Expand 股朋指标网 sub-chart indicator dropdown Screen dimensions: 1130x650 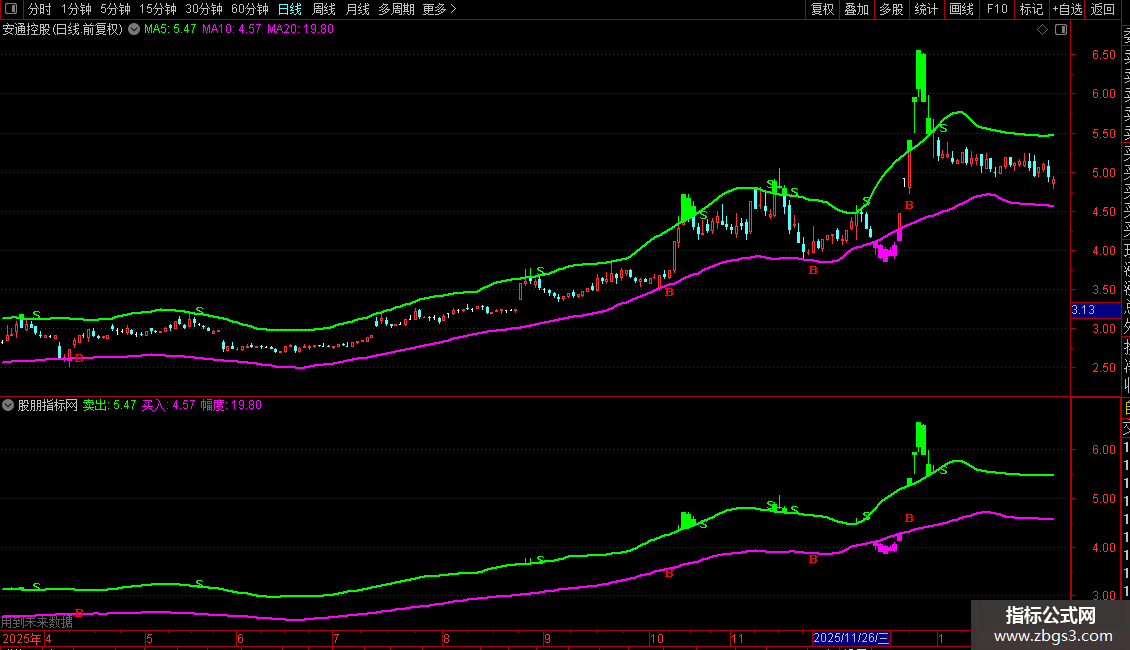8,405
